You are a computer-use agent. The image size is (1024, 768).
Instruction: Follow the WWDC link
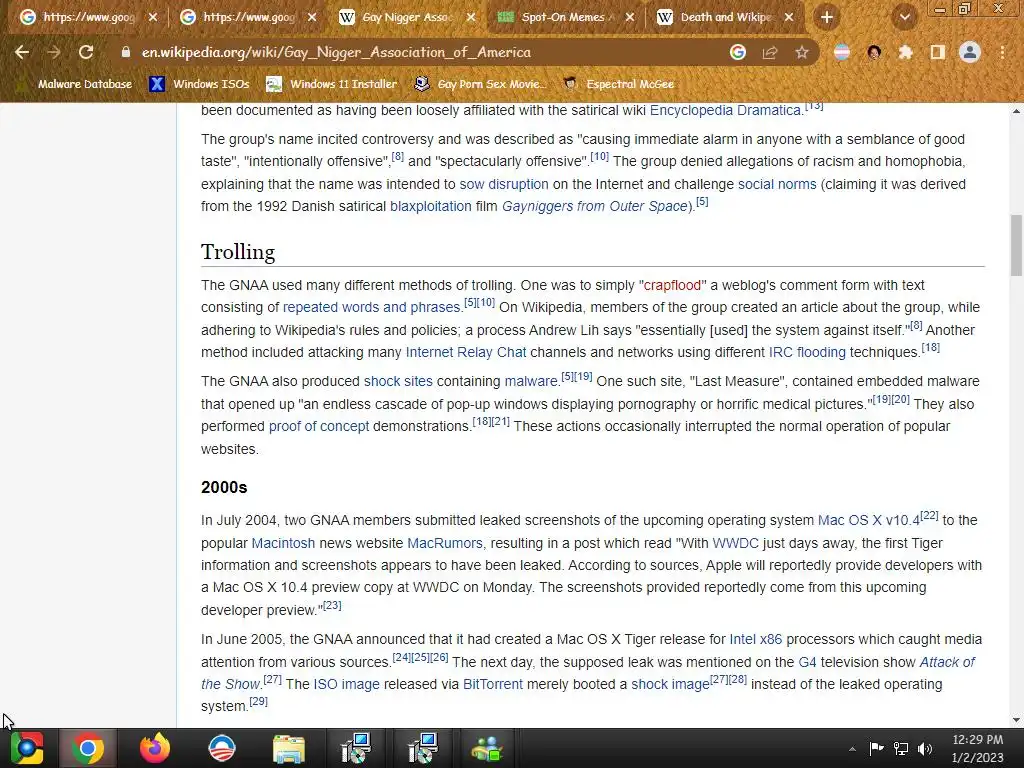[x=735, y=543]
